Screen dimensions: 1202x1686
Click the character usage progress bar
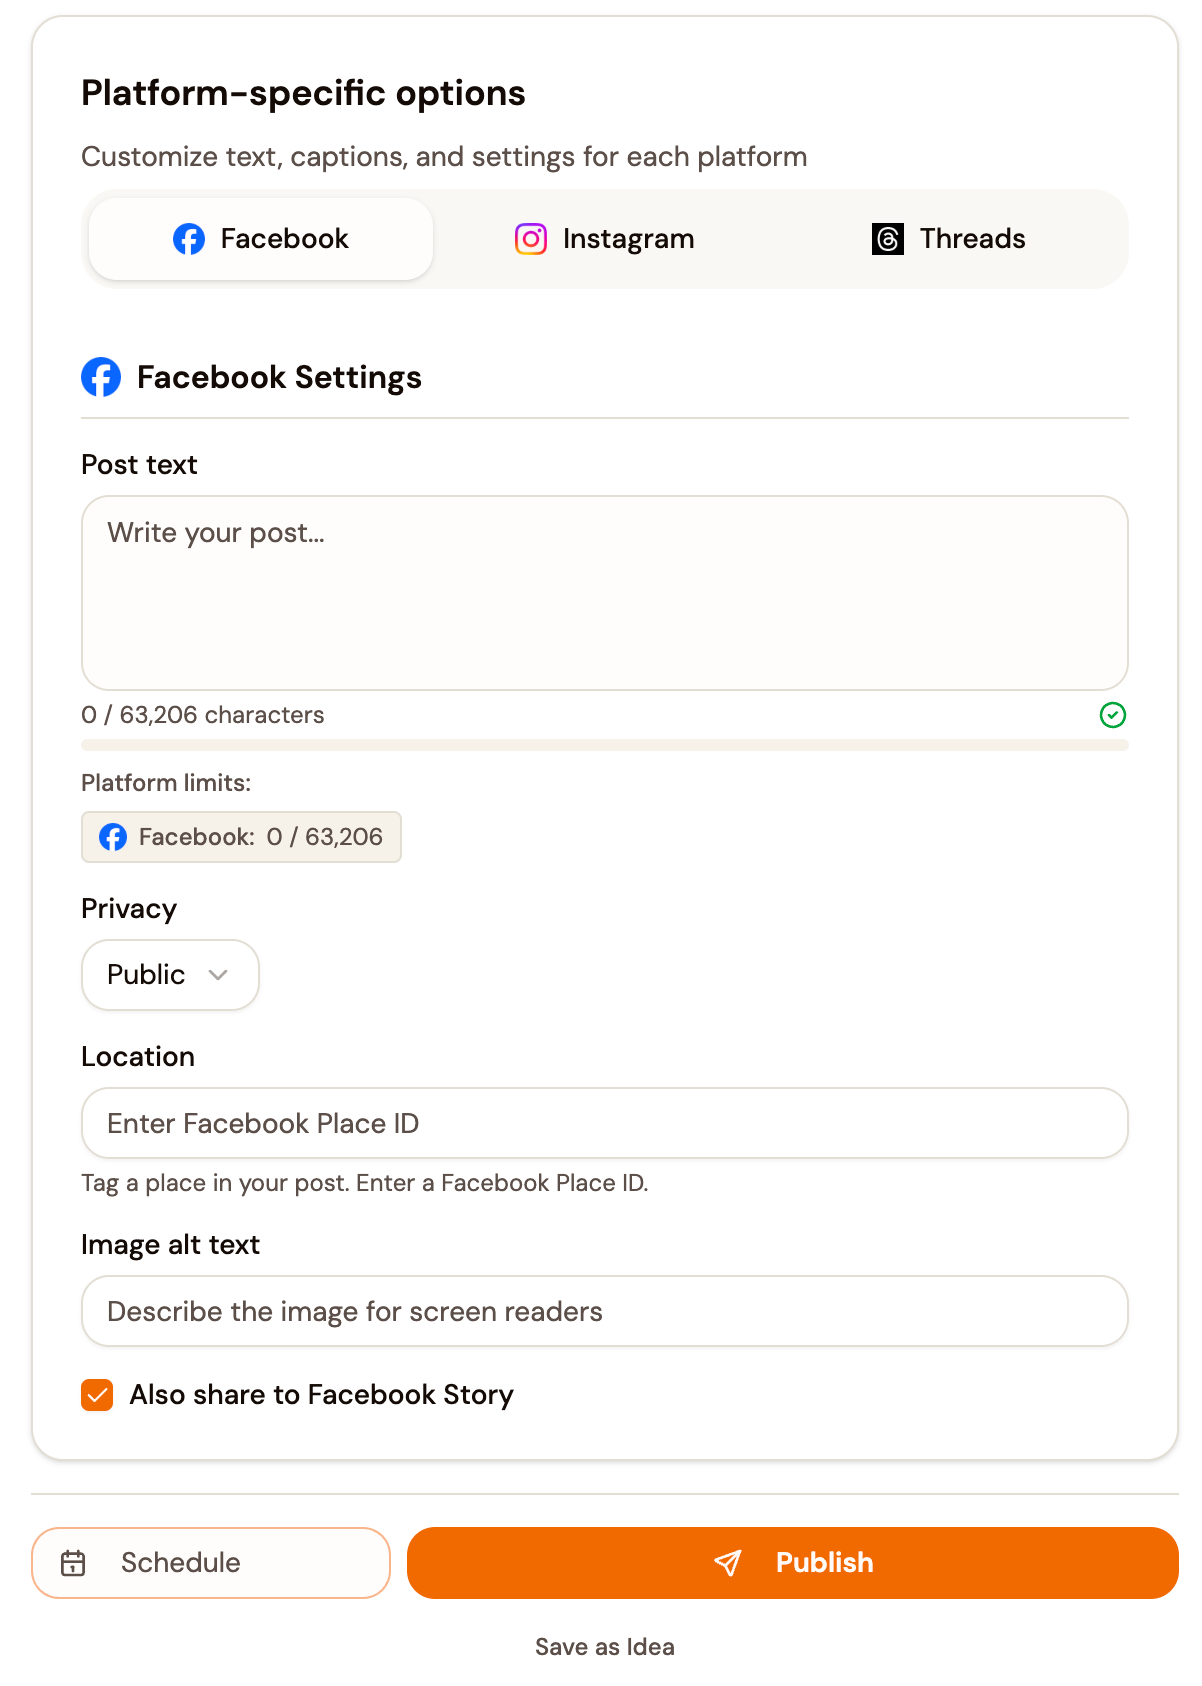604,745
